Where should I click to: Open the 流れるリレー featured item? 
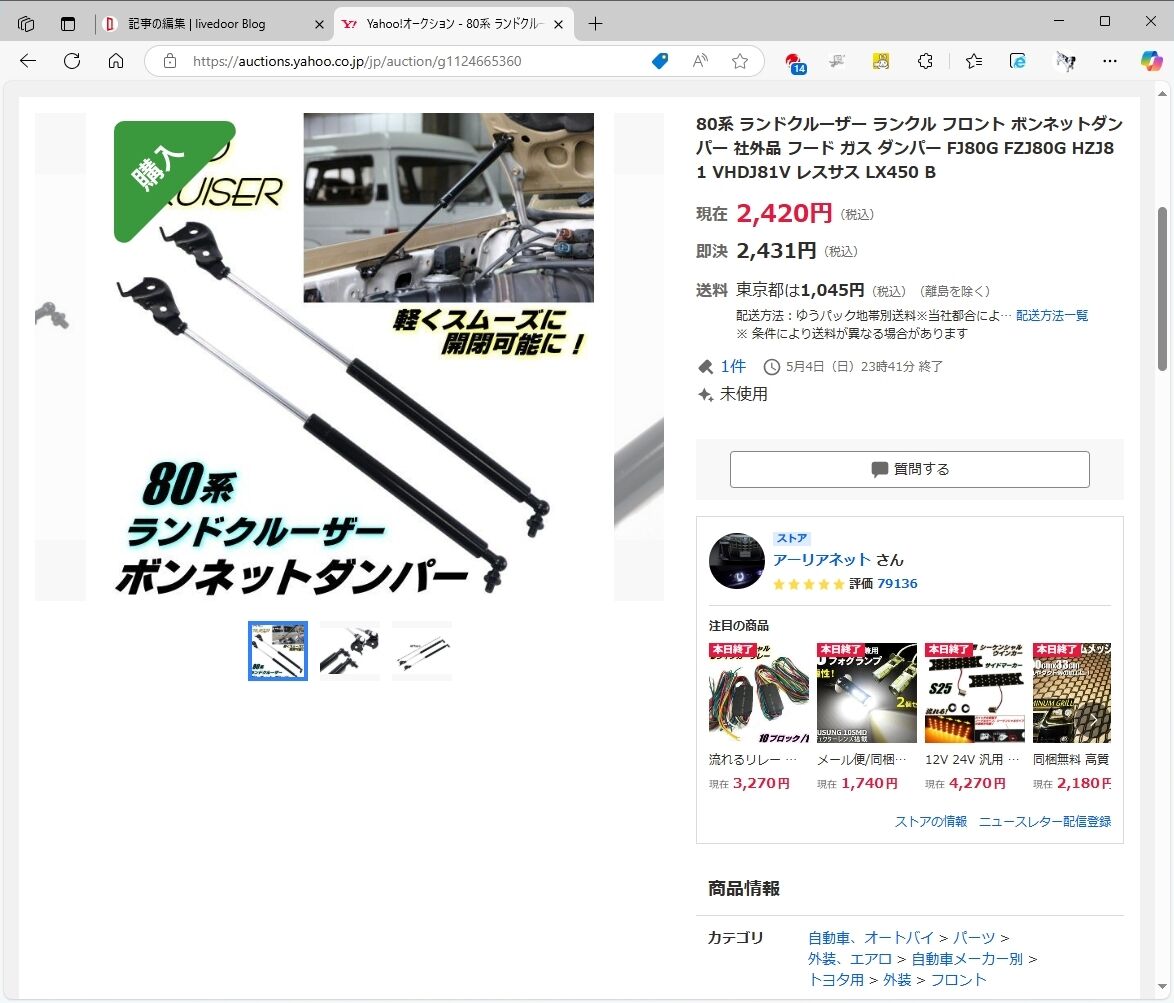pos(758,716)
